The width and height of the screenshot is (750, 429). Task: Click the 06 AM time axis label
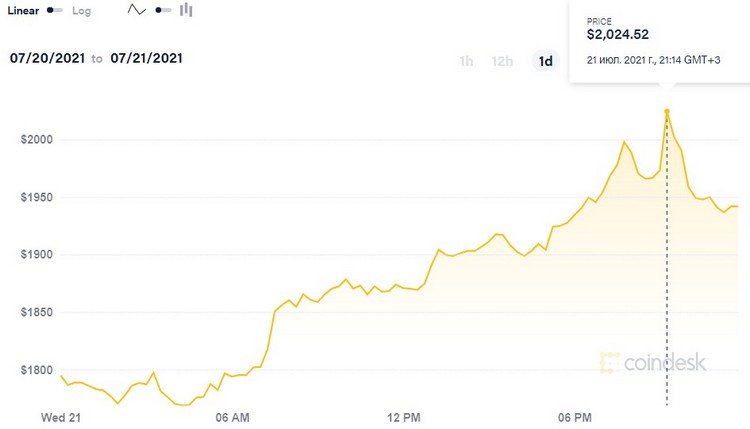233,415
